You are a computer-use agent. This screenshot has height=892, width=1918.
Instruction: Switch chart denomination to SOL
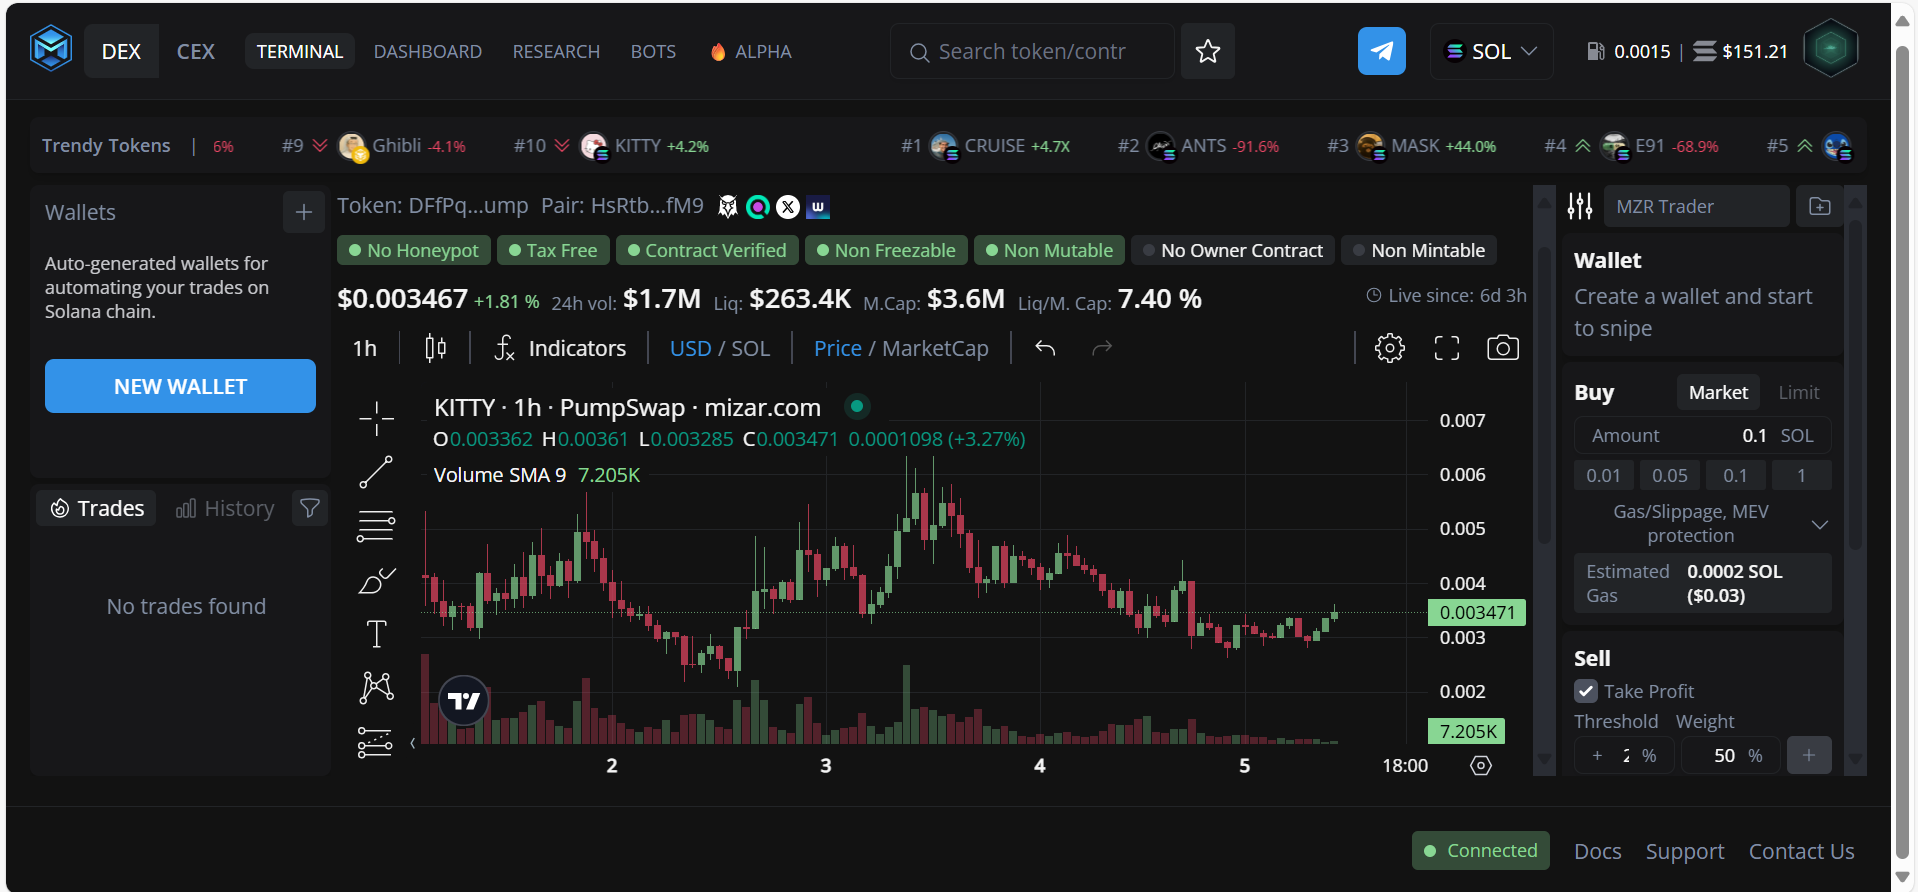point(750,348)
